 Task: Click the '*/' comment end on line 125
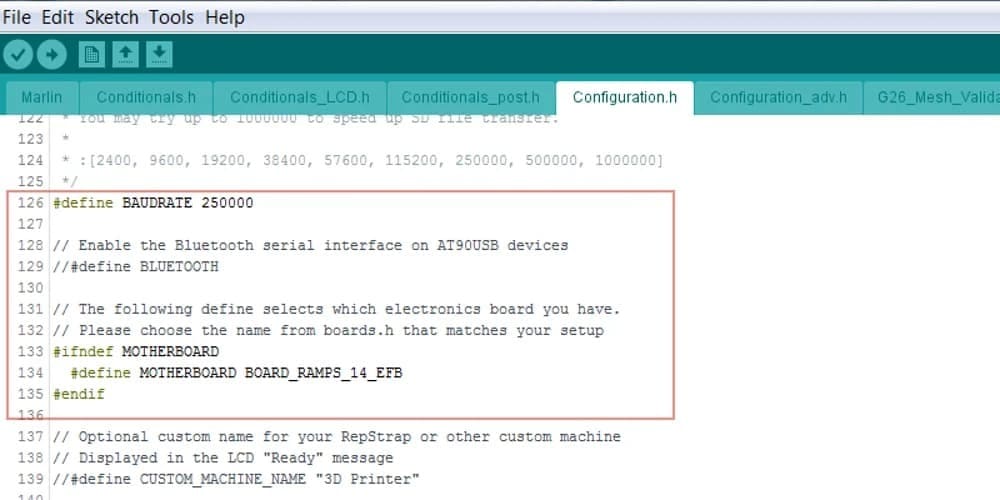tap(70, 182)
